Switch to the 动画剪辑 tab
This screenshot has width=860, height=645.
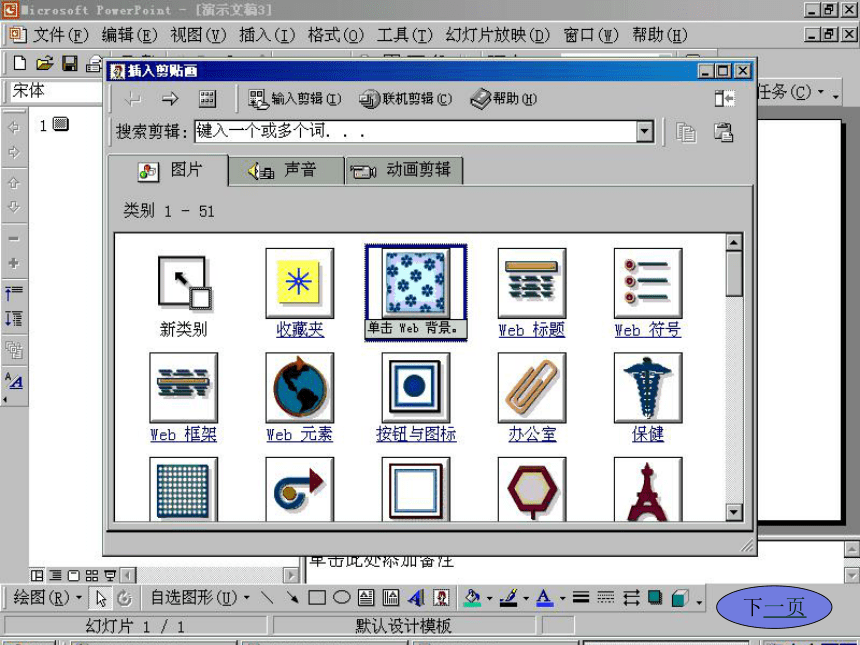(x=404, y=171)
